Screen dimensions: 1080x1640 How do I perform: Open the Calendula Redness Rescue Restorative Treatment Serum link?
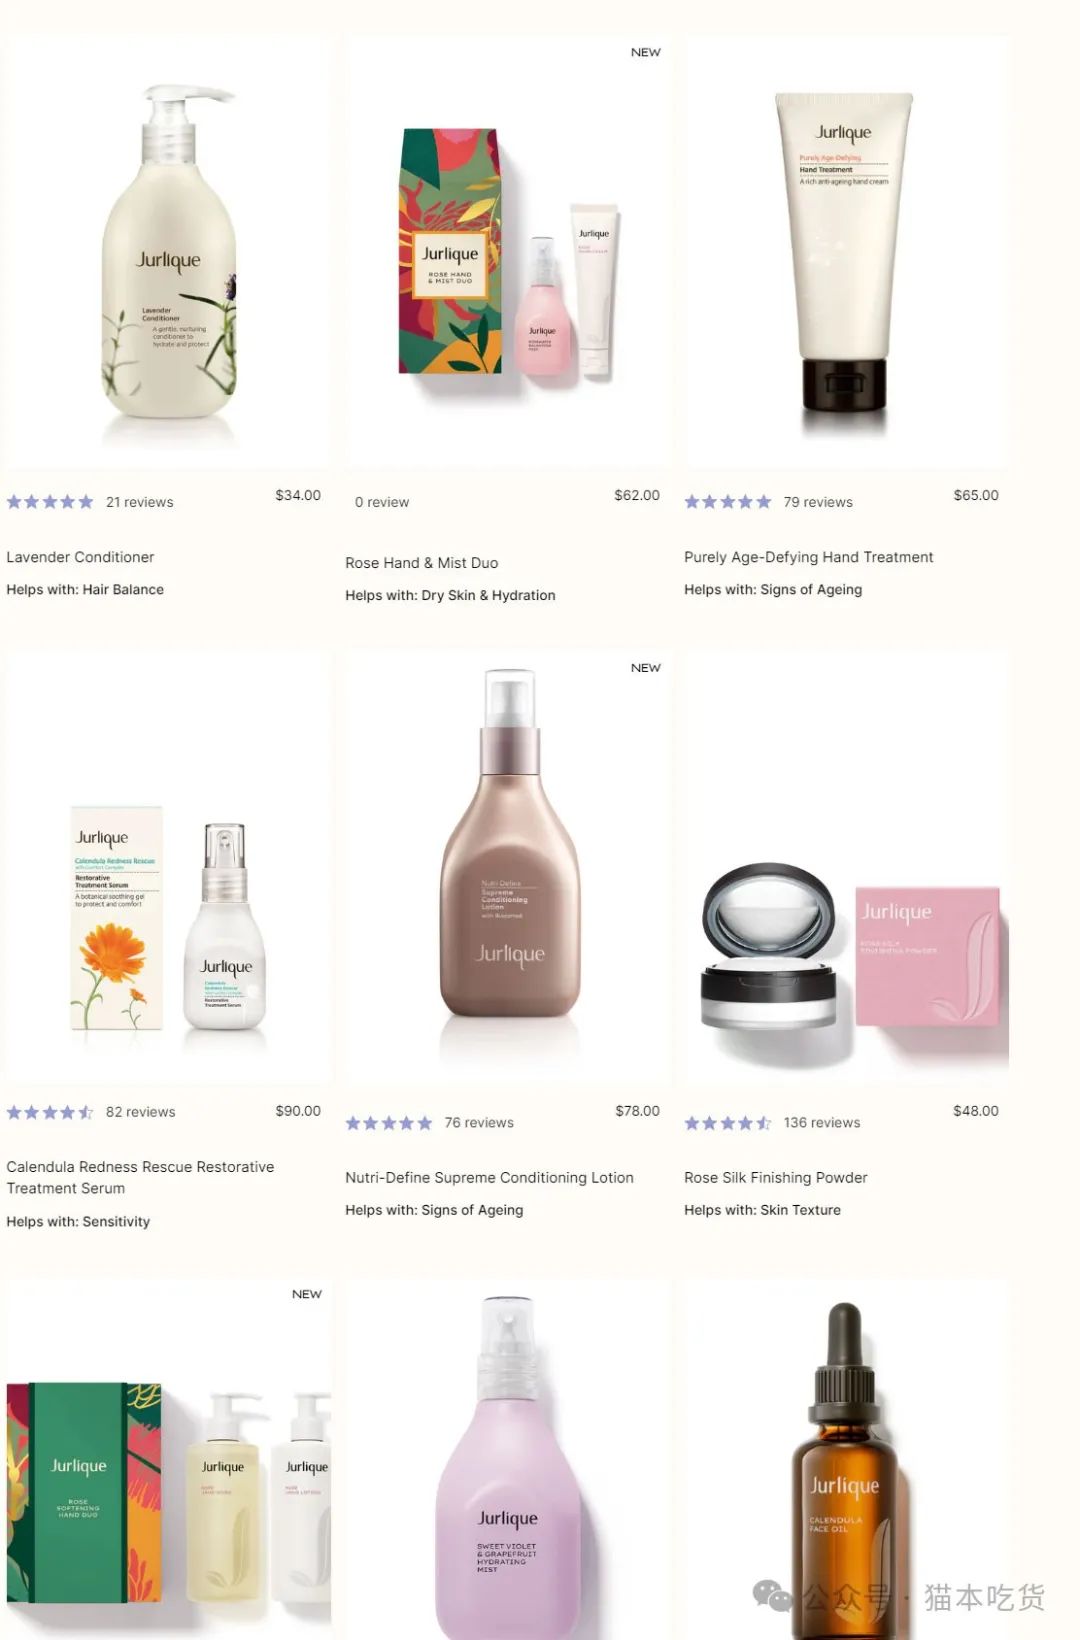click(x=140, y=1177)
